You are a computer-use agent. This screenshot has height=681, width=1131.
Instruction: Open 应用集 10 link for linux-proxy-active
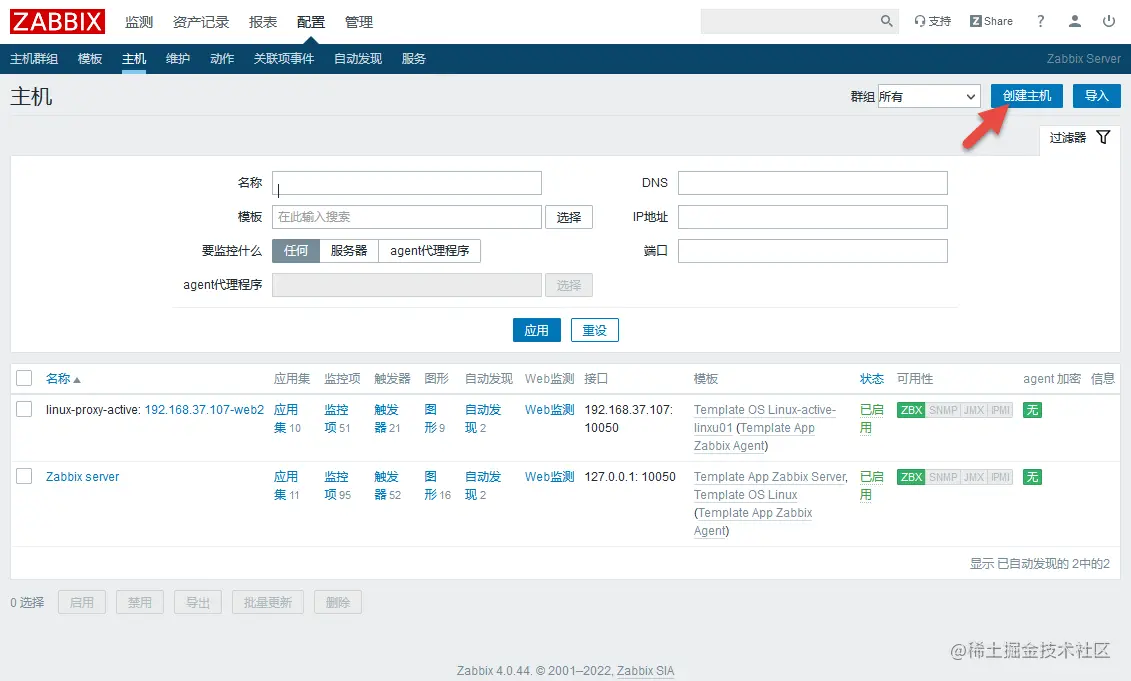286,418
